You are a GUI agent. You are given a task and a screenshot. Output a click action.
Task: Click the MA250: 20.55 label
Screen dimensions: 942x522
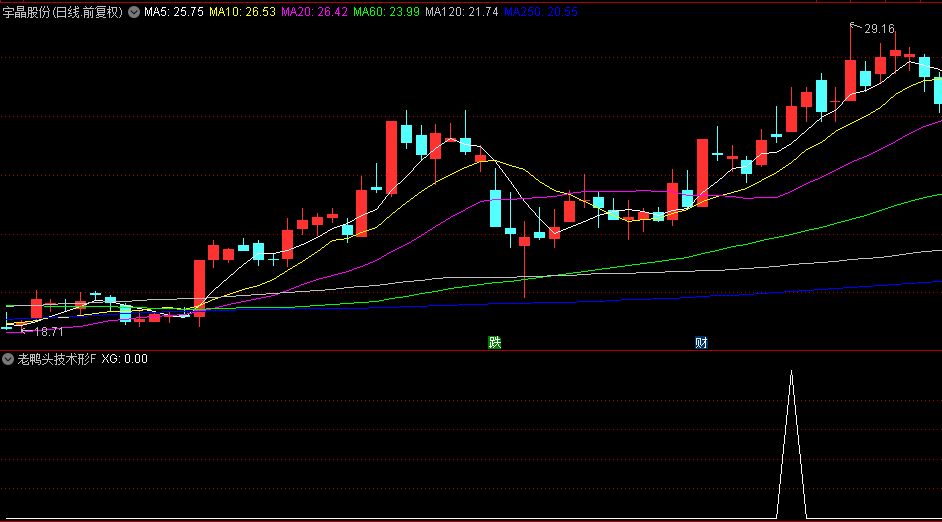(x=541, y=12)
